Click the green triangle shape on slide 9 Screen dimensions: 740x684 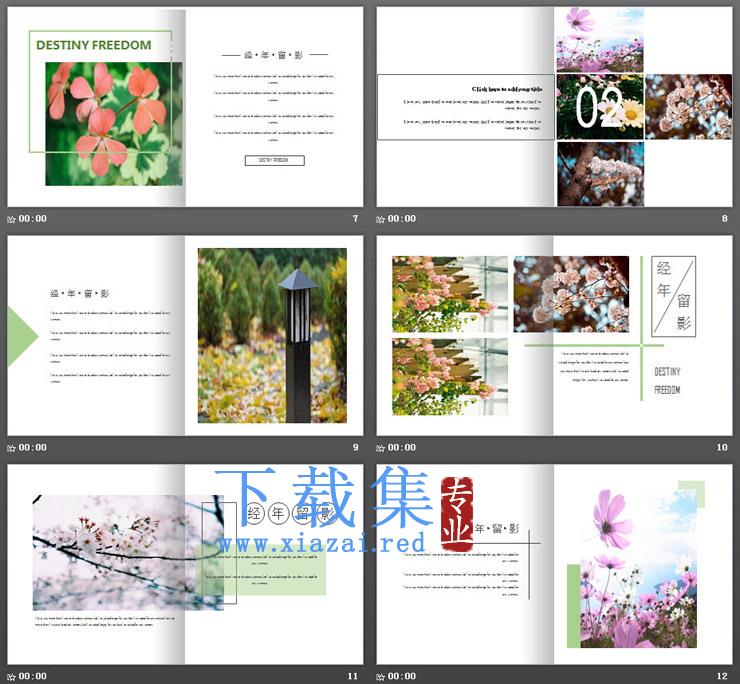[x=21, y=336]
